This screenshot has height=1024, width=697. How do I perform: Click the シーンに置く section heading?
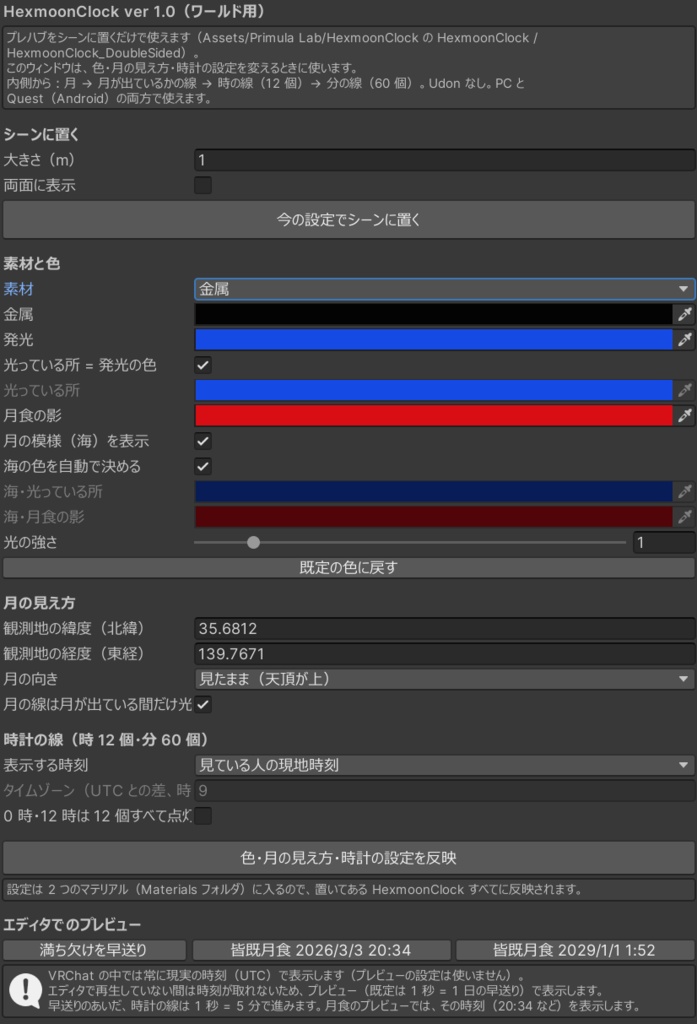point(41,135)
